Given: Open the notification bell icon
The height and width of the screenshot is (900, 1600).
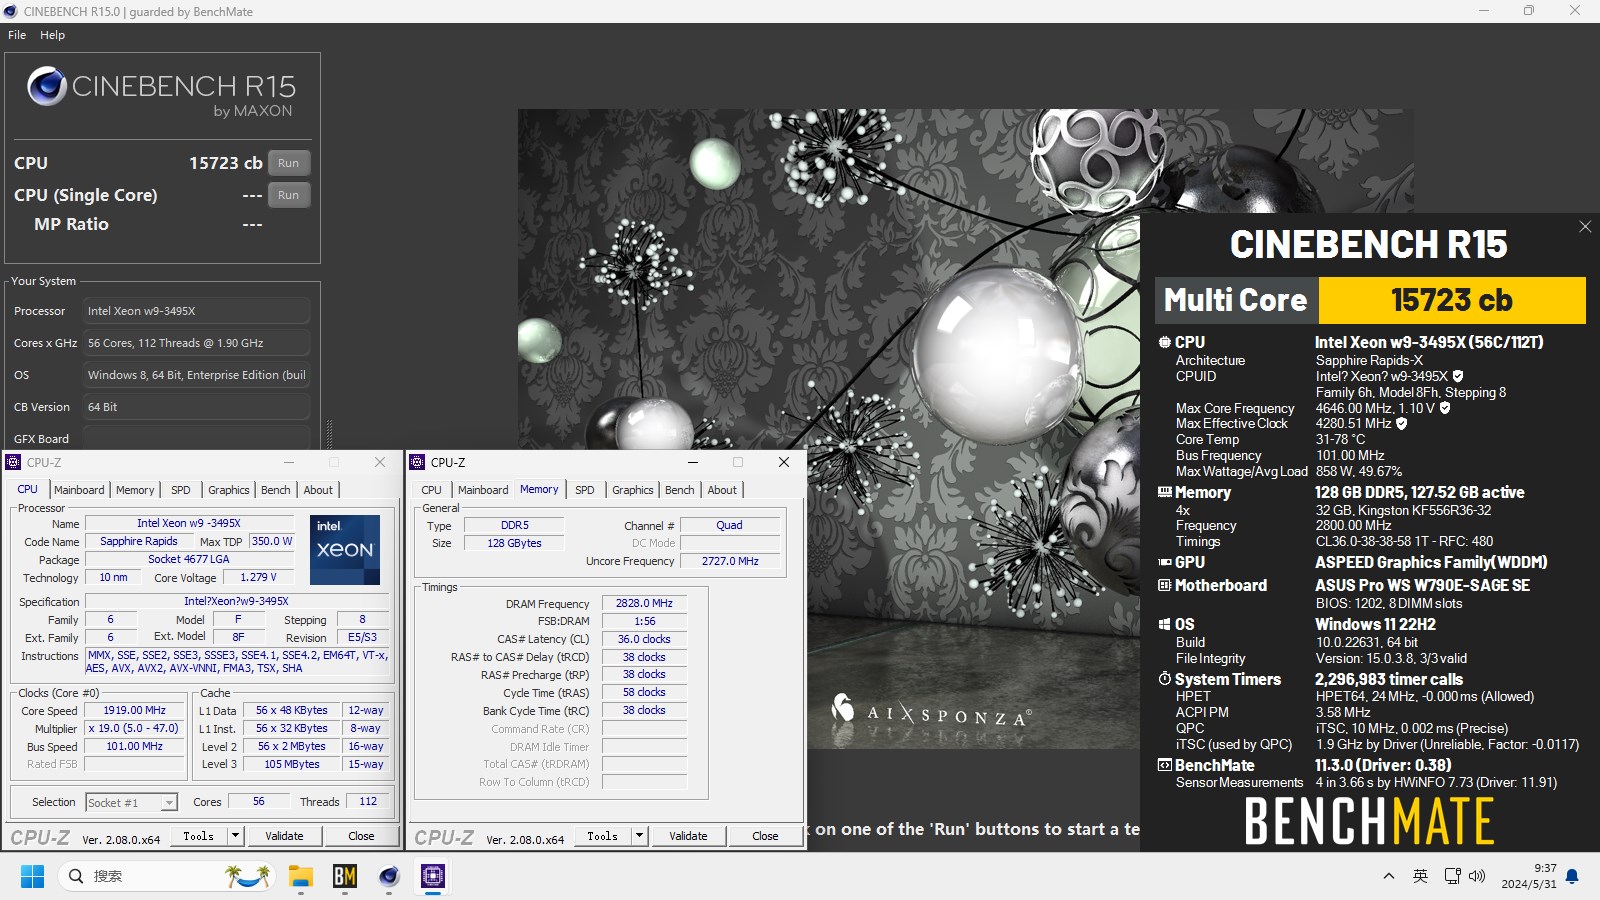Looking at the screenshot, I should [x=1572, y=876].
